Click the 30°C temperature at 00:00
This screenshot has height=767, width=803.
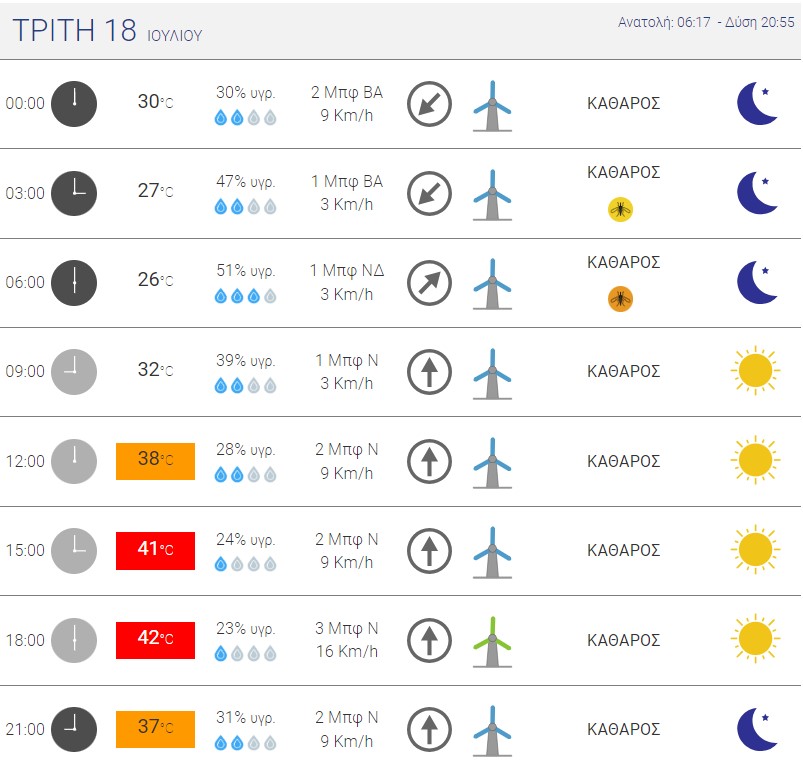[x=155, y=101]
